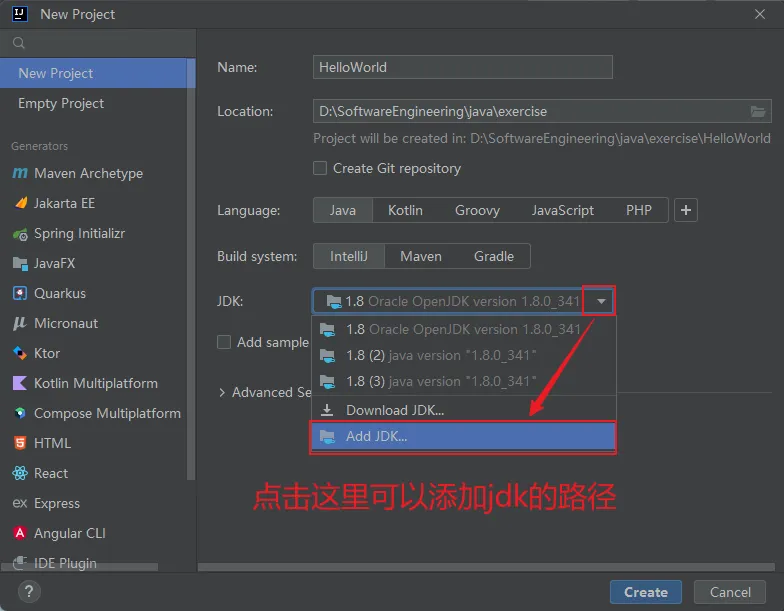Select New Project in sidebar
784x611 pixels.
coord(94,73)
